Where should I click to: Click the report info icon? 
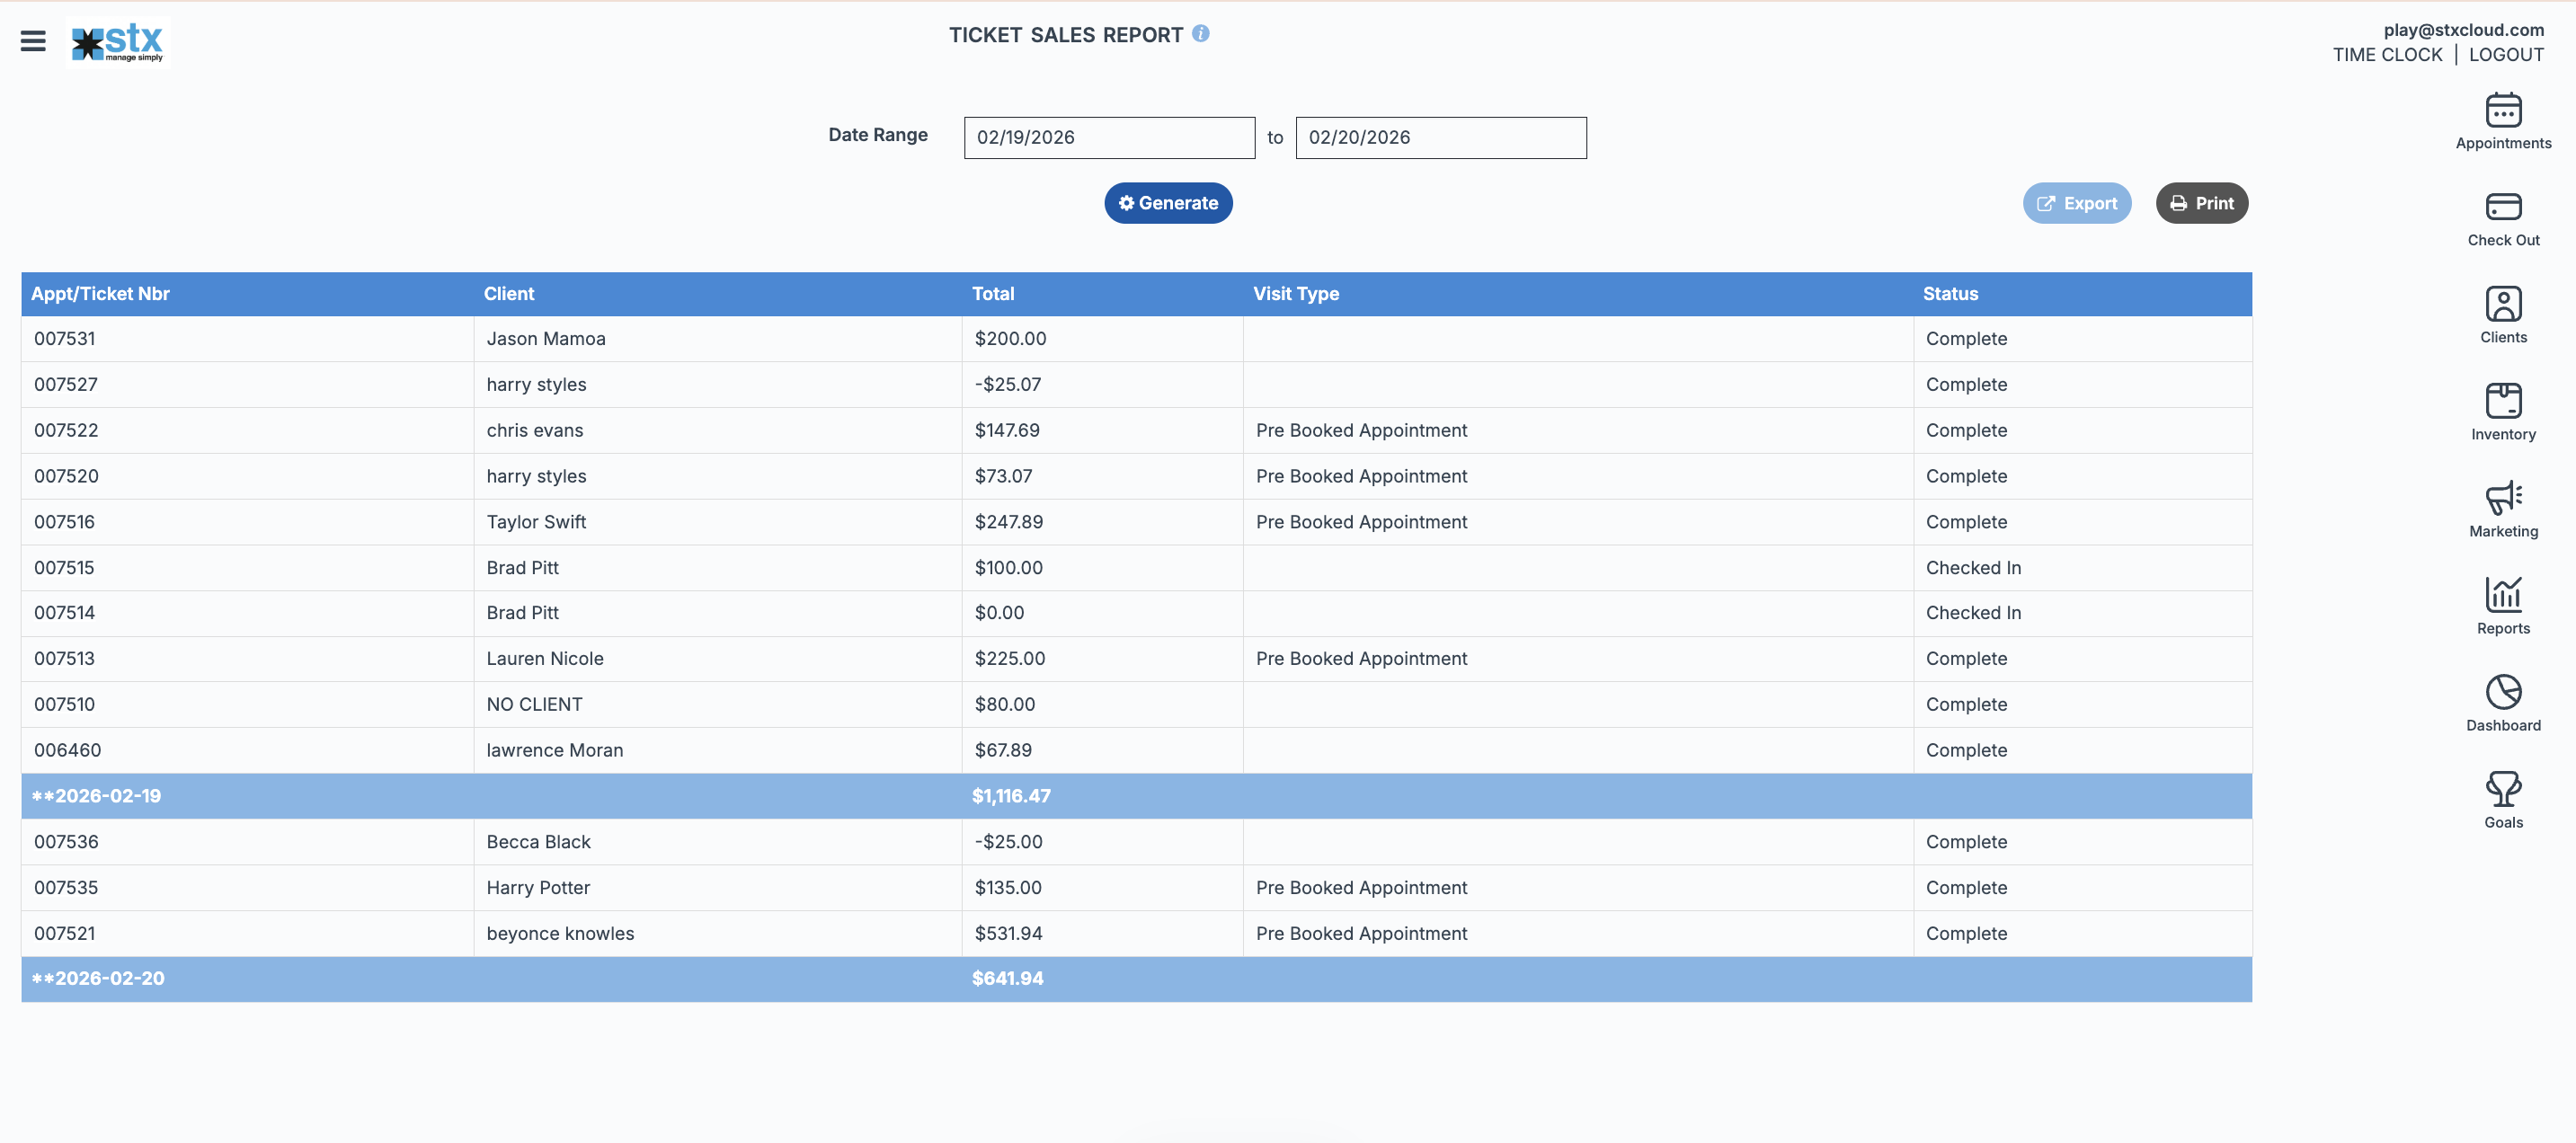pos(1201,34)
